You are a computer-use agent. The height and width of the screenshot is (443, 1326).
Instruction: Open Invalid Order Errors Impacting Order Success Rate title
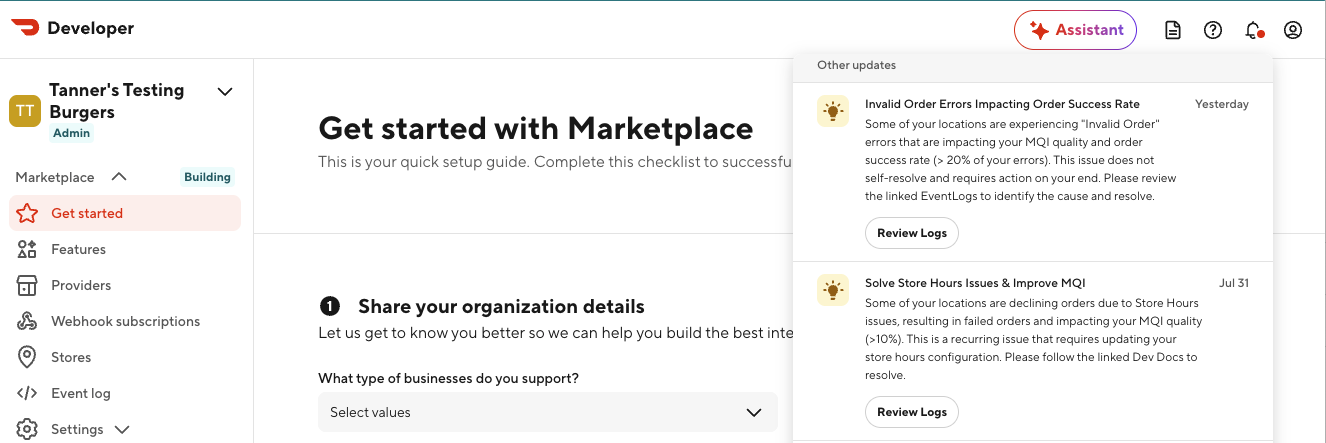[1002, 104]
